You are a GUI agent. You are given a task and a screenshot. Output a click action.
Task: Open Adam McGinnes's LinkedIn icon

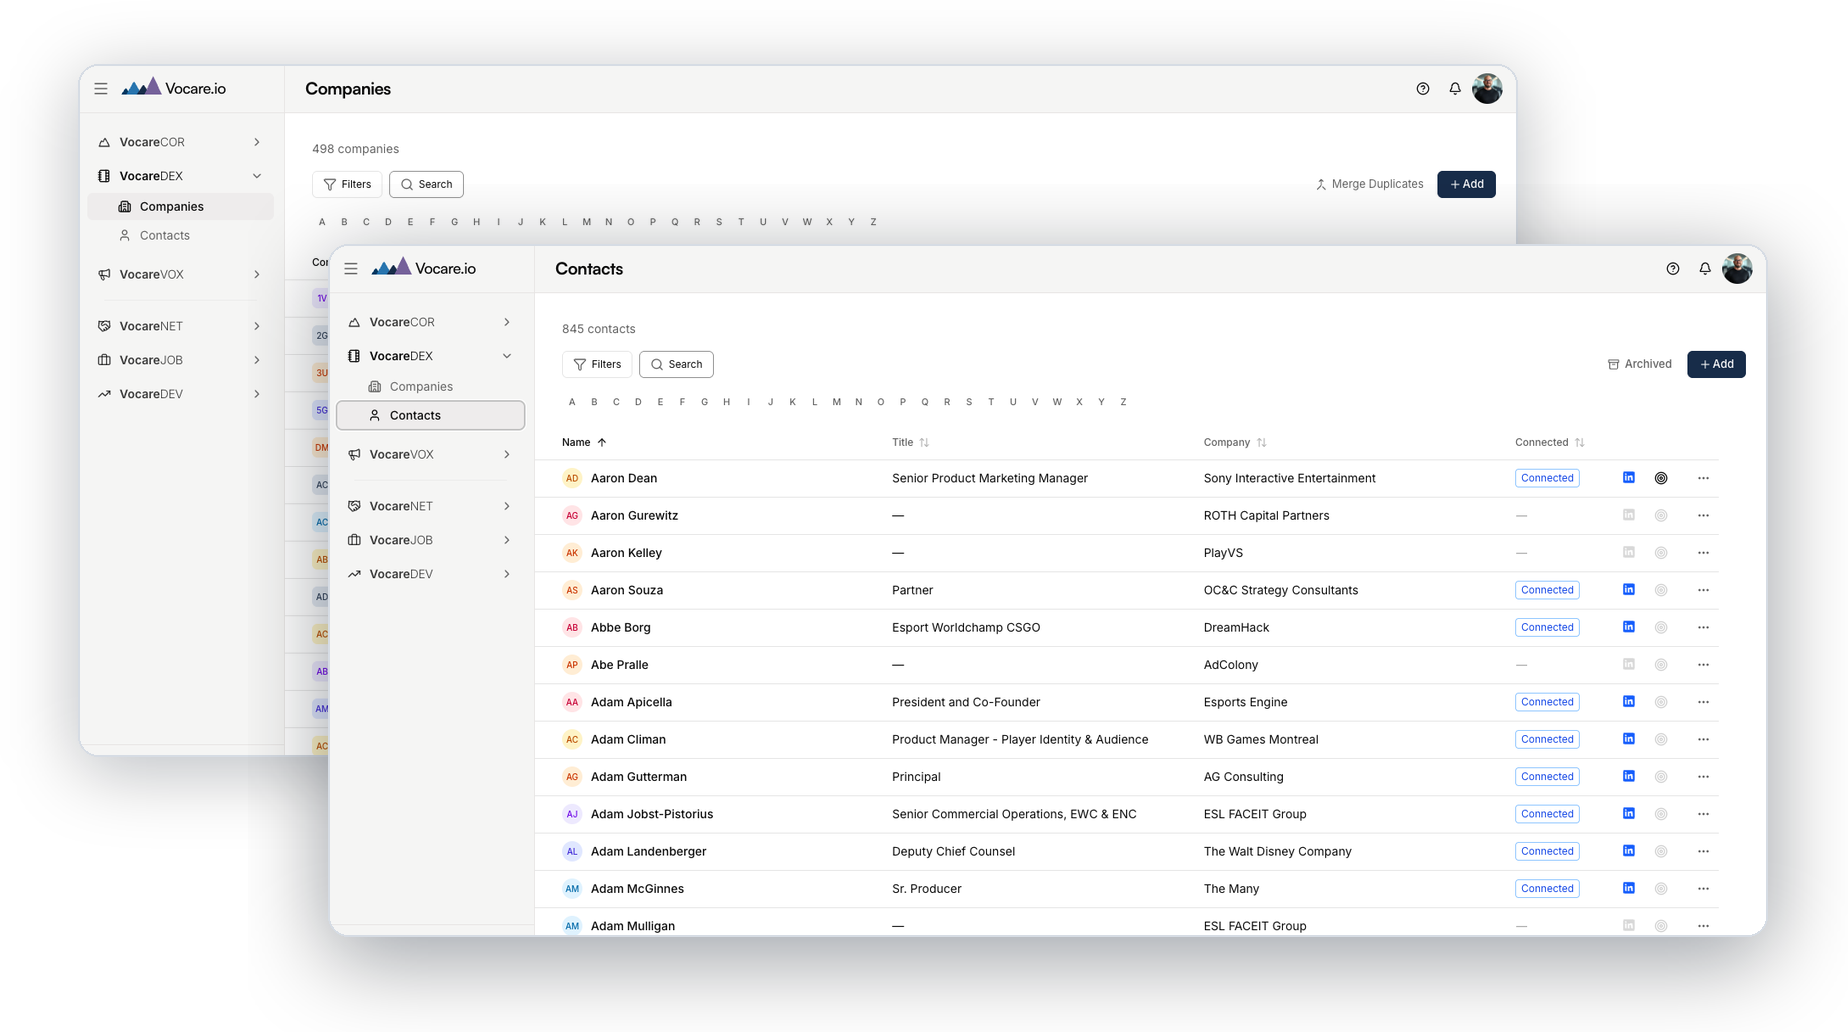[x=1629, y=888]
